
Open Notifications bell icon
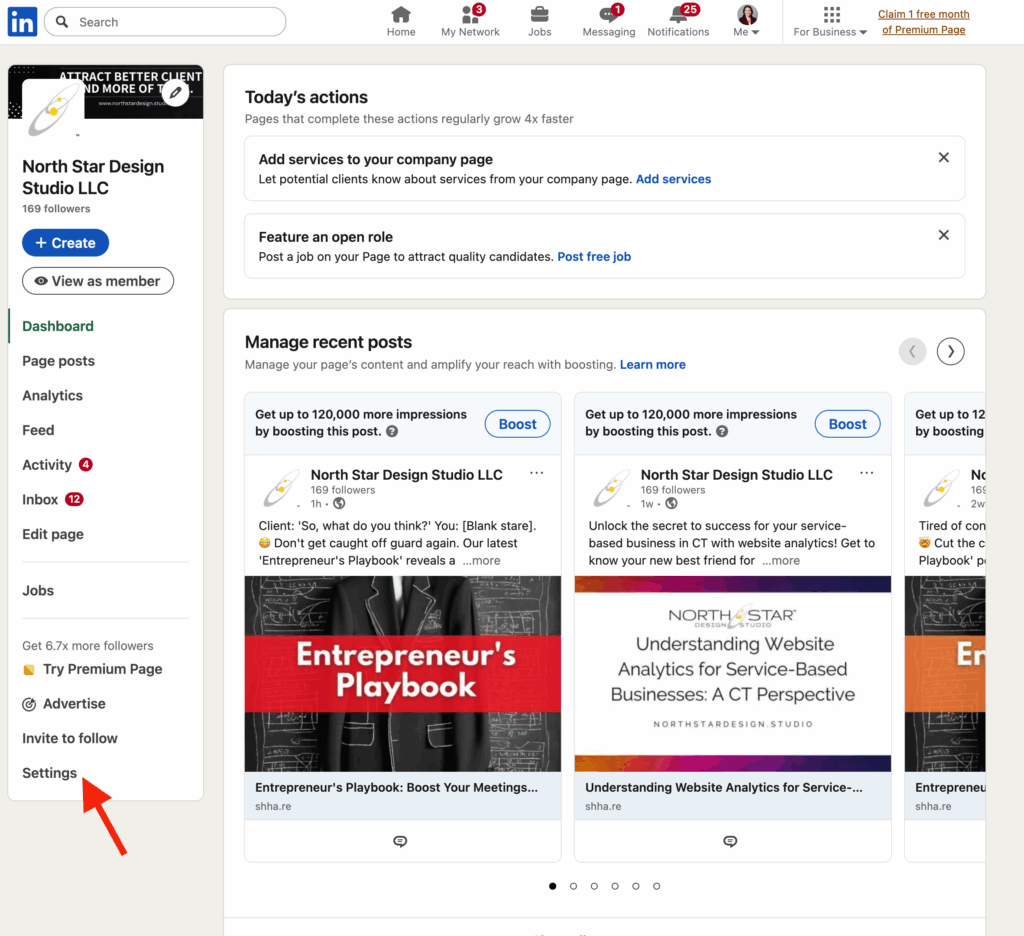(679, 14)
